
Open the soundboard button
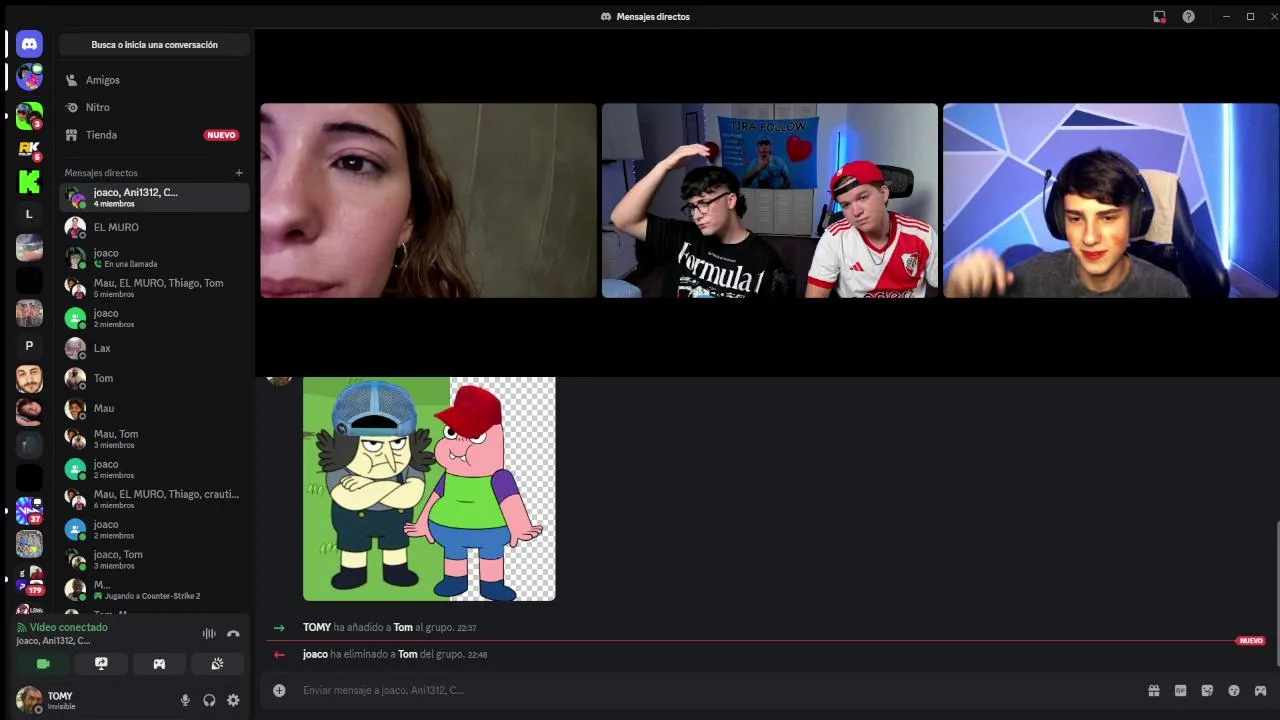pyautogui.click(x=217, y=664)
